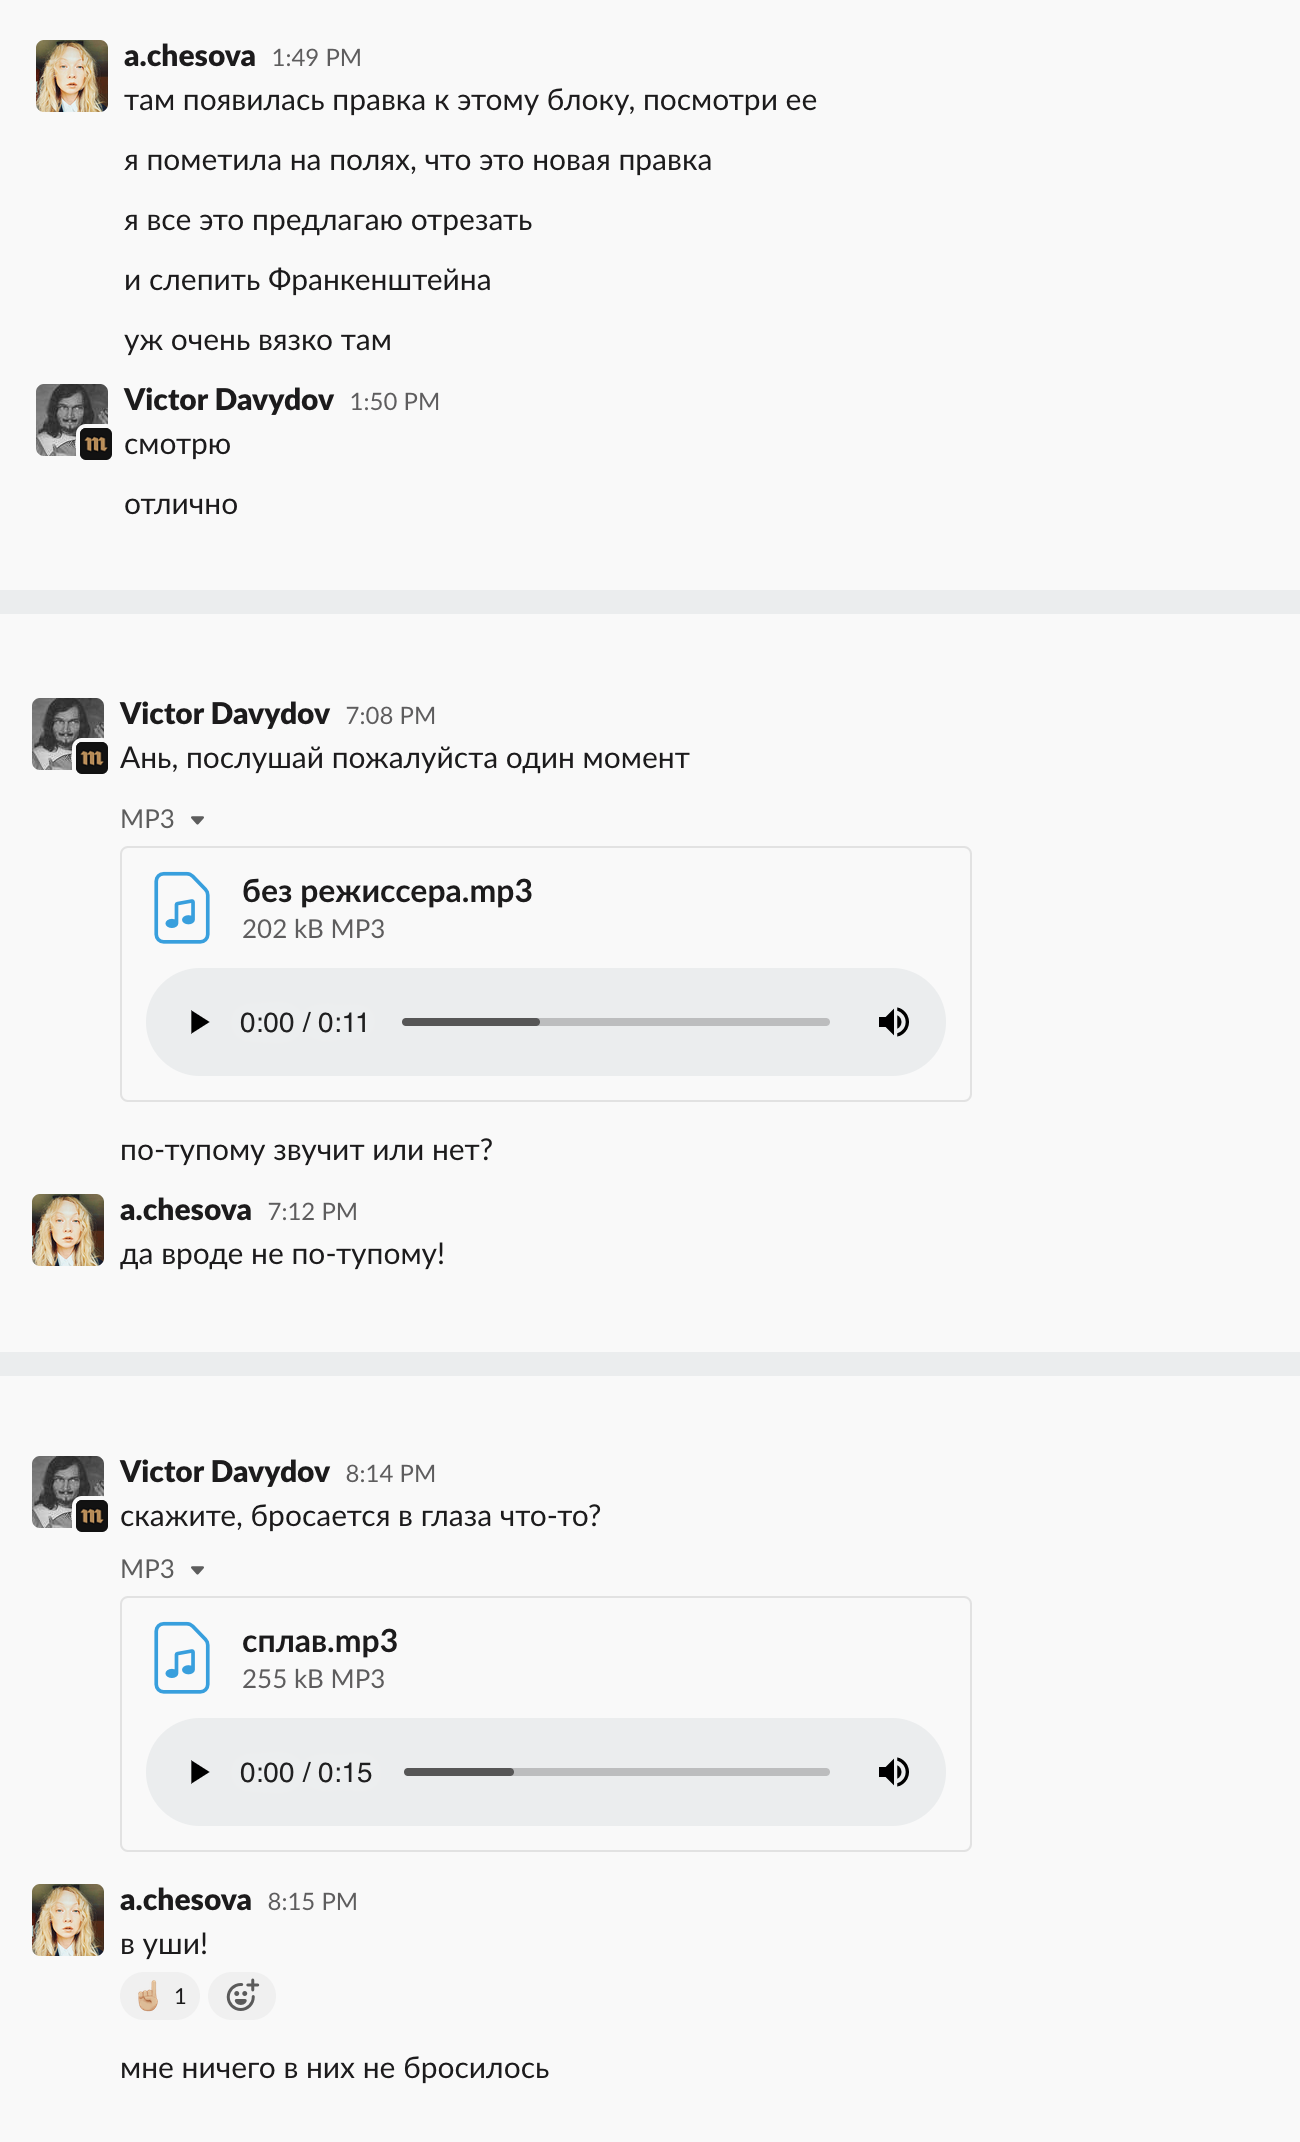Click a.chesova's username at 7:12 PM
1300x2142 pixels.
tap(186, 1210)
